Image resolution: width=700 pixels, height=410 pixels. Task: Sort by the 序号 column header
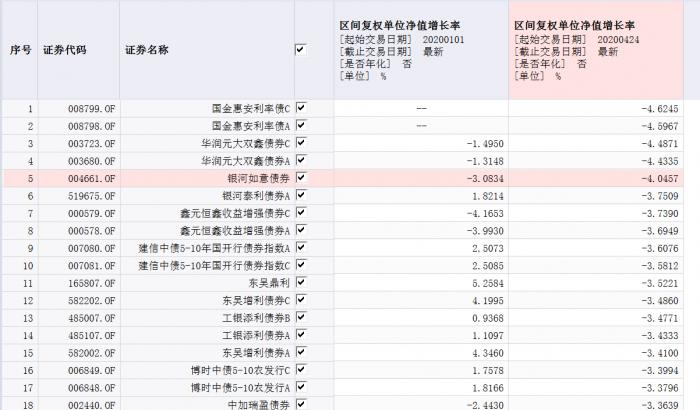20,49
